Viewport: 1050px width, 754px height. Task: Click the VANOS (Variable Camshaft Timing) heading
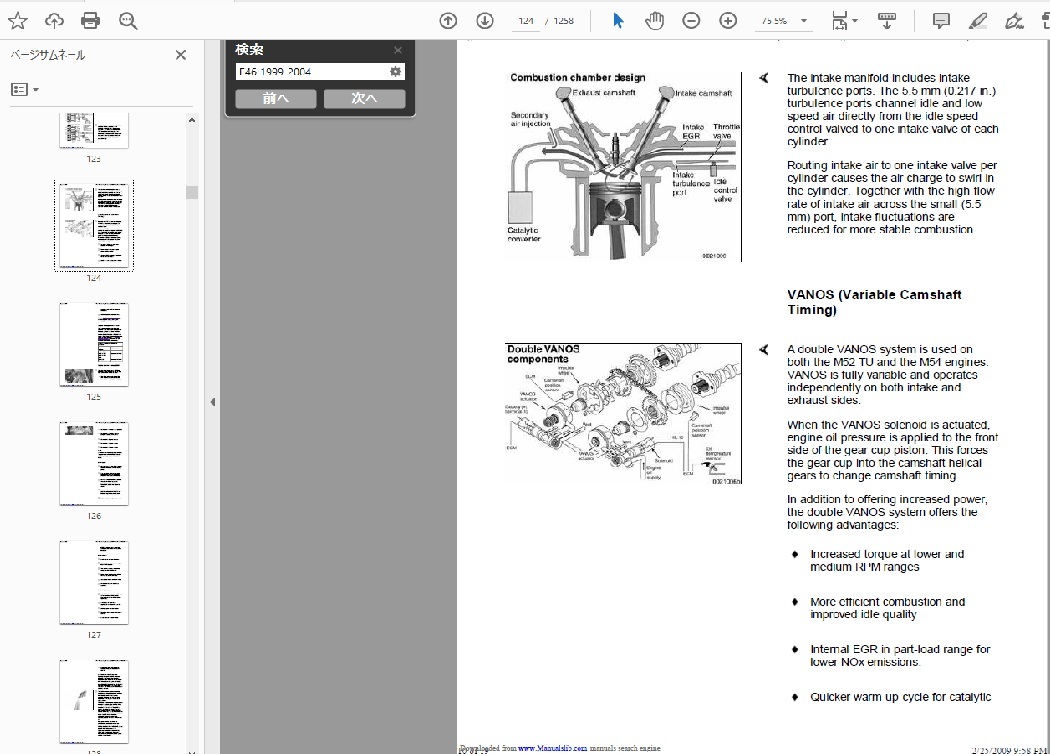click(x=874, y=302)
